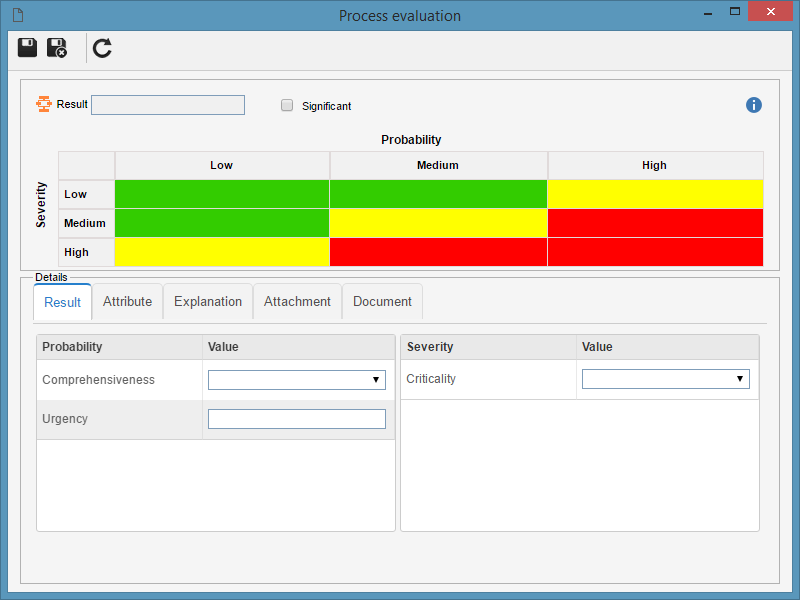The image size is (800, 600).
Task: Switch to the Attribute tab
Action: click(x=128, y=302)
